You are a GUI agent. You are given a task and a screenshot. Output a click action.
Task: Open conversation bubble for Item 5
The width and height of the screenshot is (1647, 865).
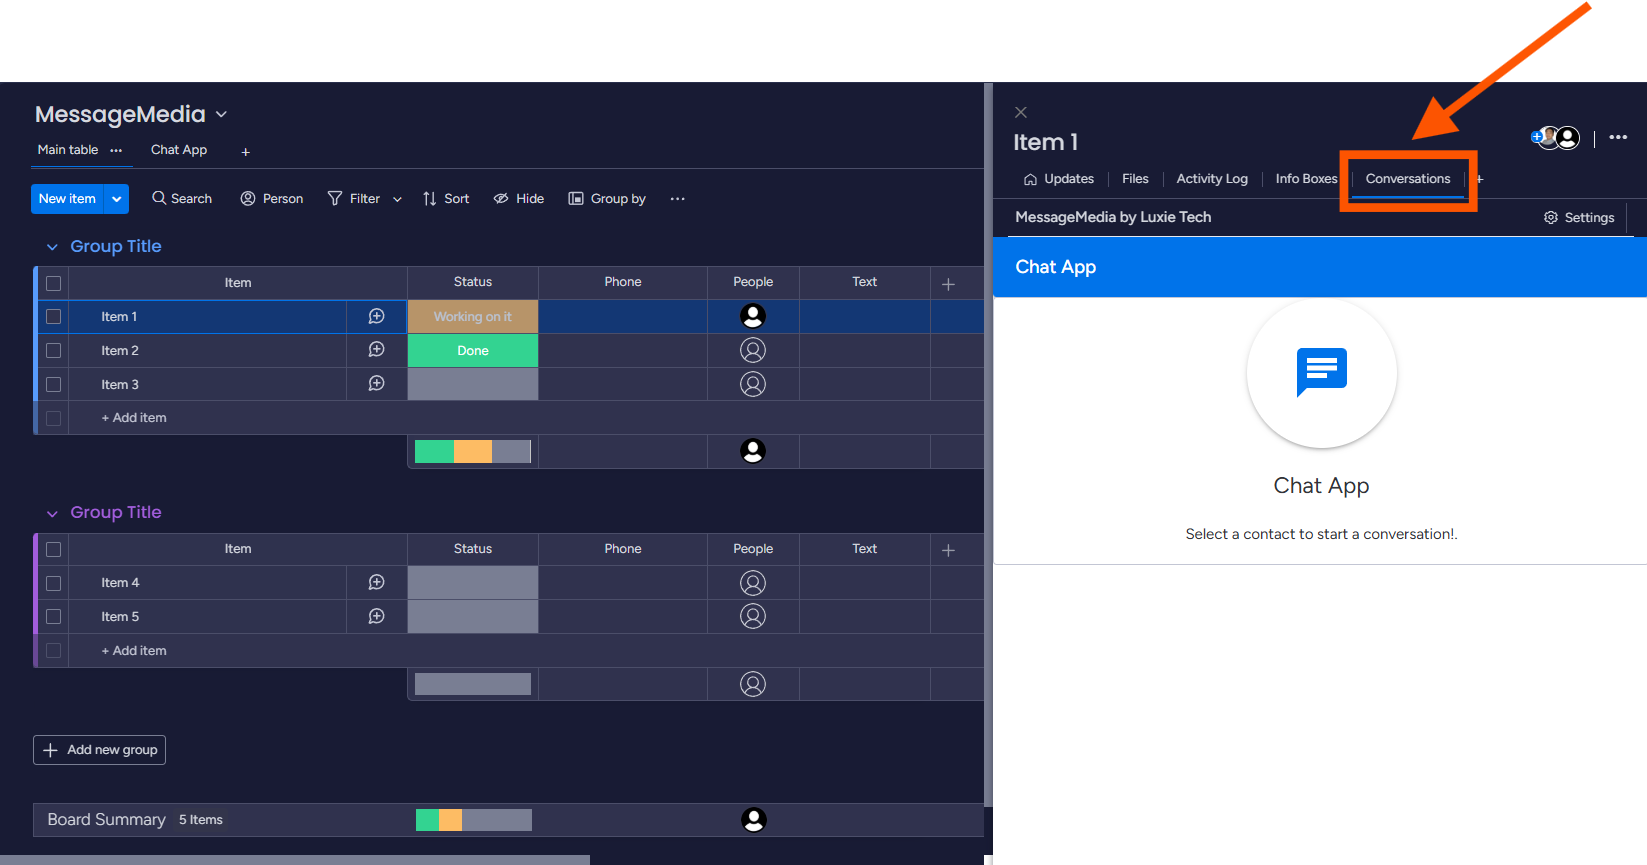tap(376, 616)
